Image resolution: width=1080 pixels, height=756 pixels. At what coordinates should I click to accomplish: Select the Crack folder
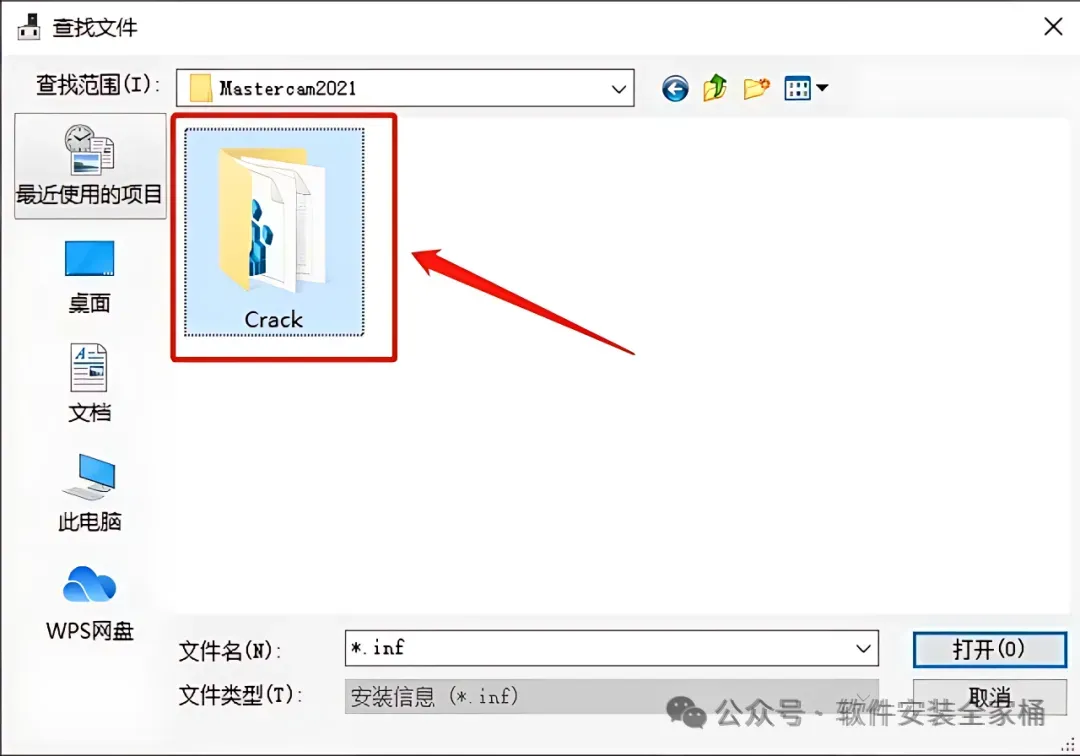pyautogui.click(x=273, y=232)
